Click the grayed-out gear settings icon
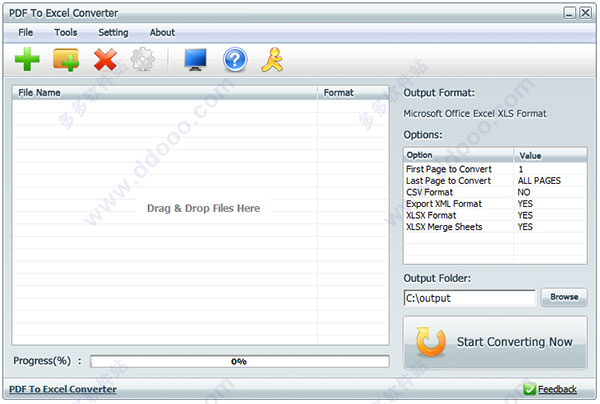The height and width of the screenshot is (404, 600). pos(143,59)
